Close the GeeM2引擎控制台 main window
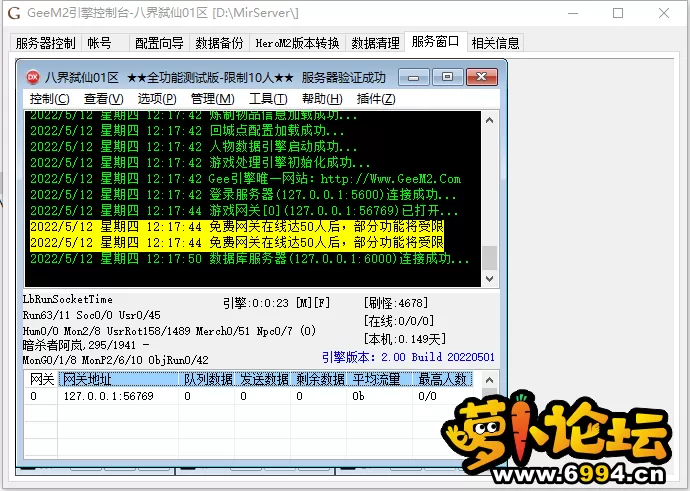This screenshot has height=491, width=690. (x=664, y=13)
